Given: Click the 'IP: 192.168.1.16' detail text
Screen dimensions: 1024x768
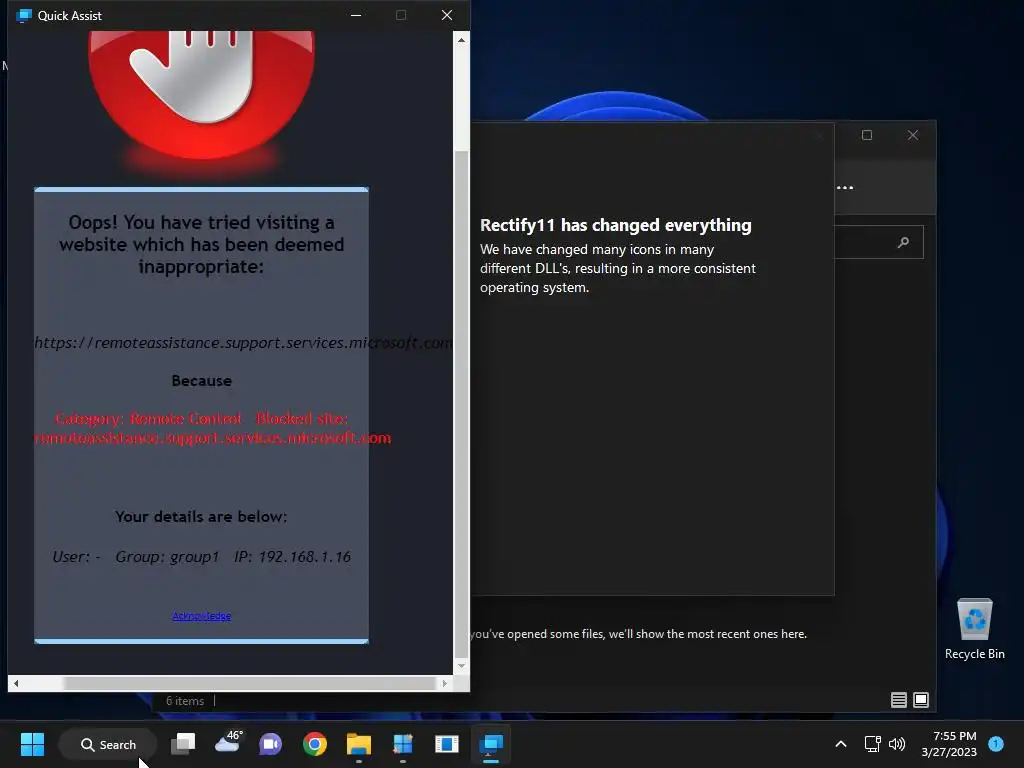Looking at the screenshot, I should [293, 557].
